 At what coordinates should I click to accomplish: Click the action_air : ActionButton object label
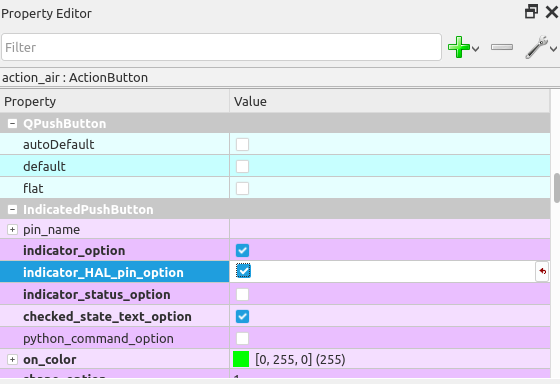[75, 78]
